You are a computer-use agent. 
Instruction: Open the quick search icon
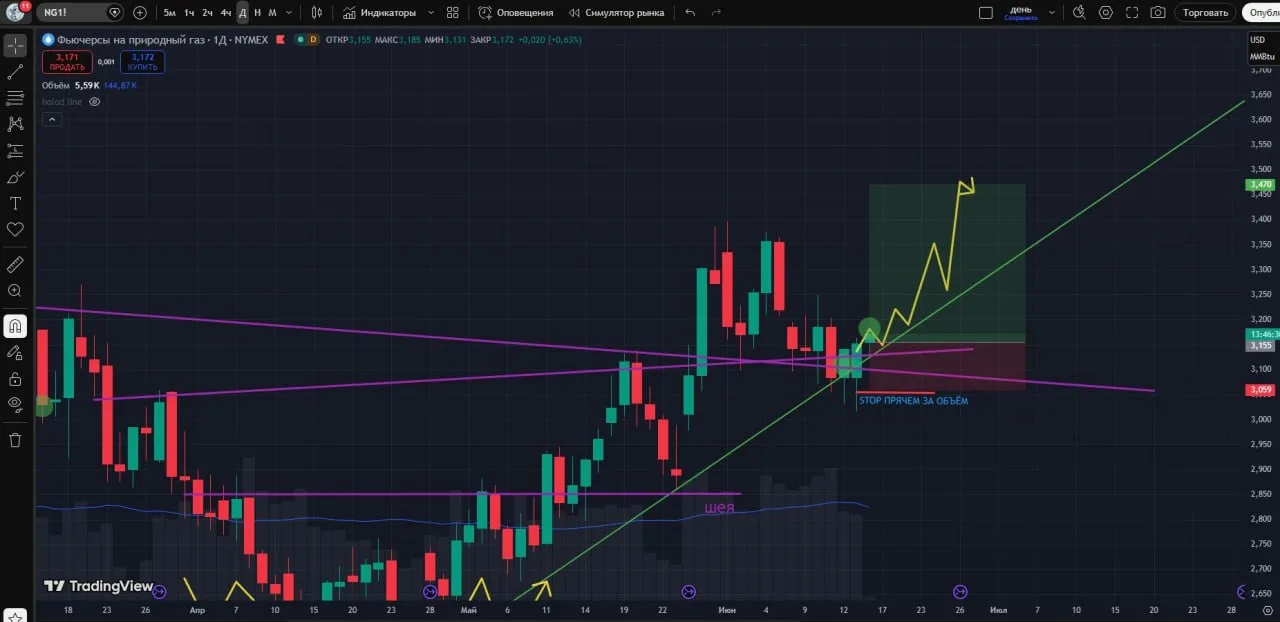pyautogui.click(x=1079, y=13)
